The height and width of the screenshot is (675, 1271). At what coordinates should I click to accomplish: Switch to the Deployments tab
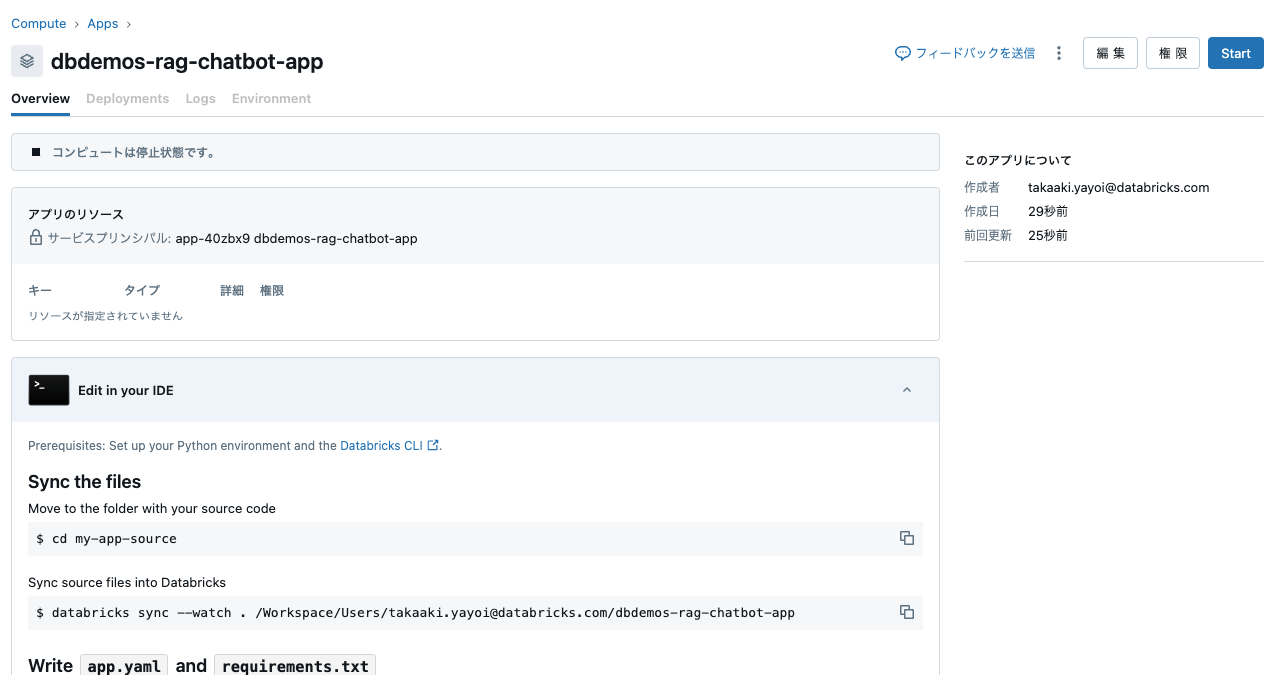pos(127,98)
